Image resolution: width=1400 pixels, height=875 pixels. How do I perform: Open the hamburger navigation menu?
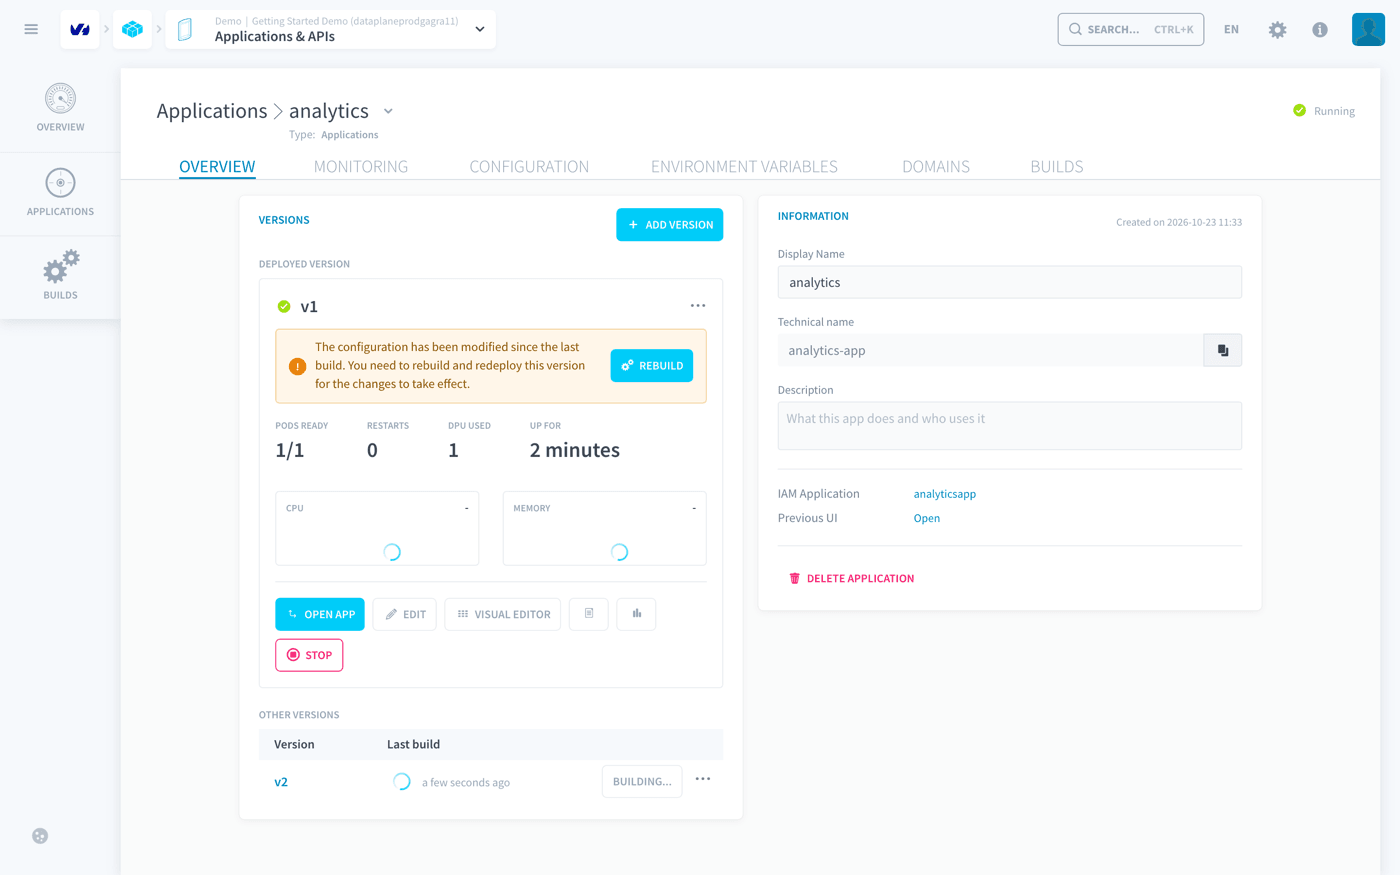(31, 29)
